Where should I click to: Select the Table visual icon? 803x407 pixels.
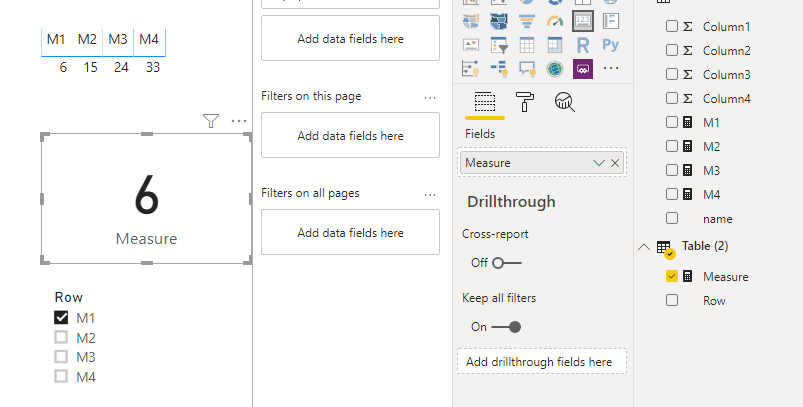[x=527, y=45]
